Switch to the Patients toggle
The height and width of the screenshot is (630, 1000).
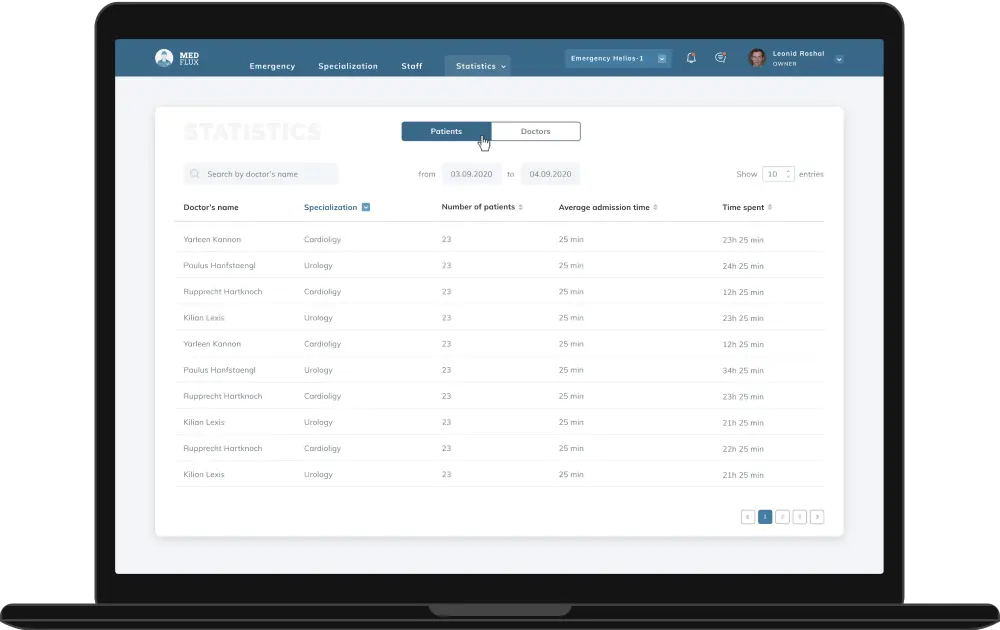[446, 131]
